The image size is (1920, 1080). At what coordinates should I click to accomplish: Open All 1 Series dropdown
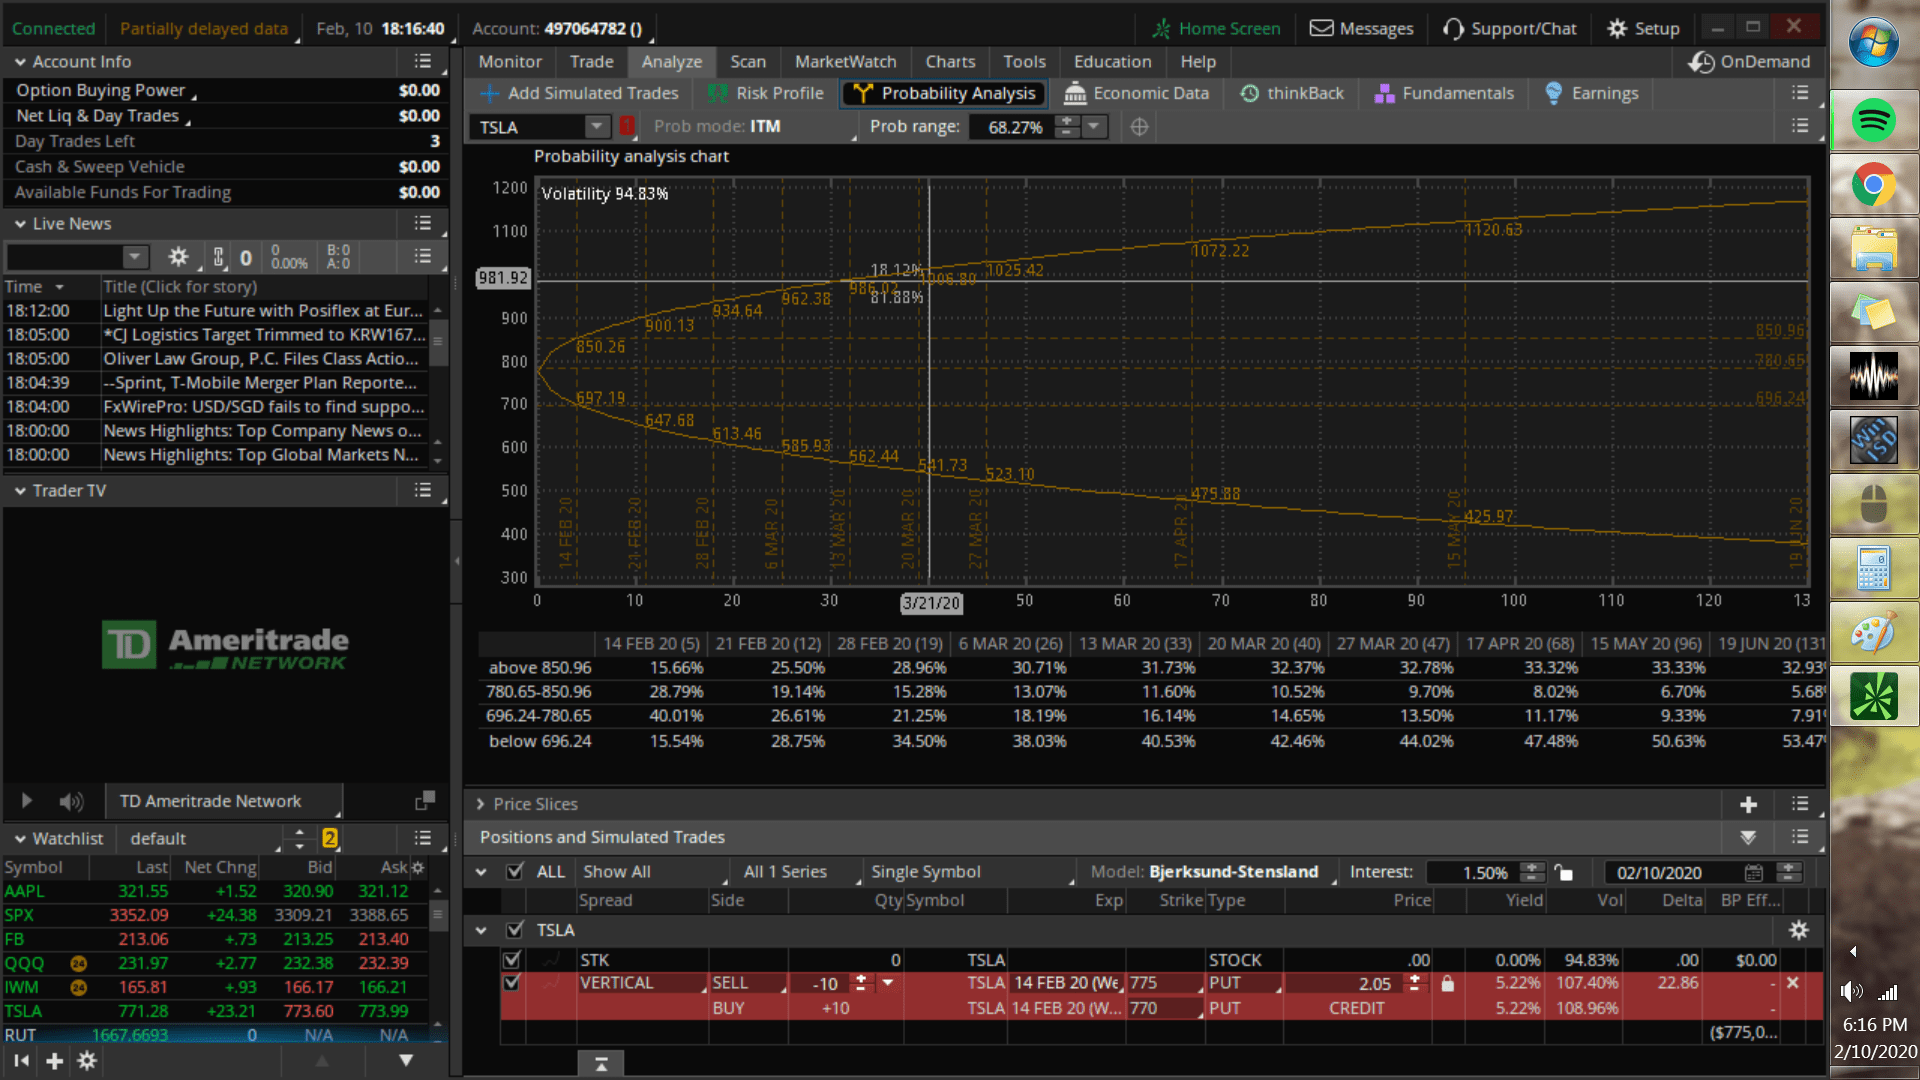[x=798, y=872]
